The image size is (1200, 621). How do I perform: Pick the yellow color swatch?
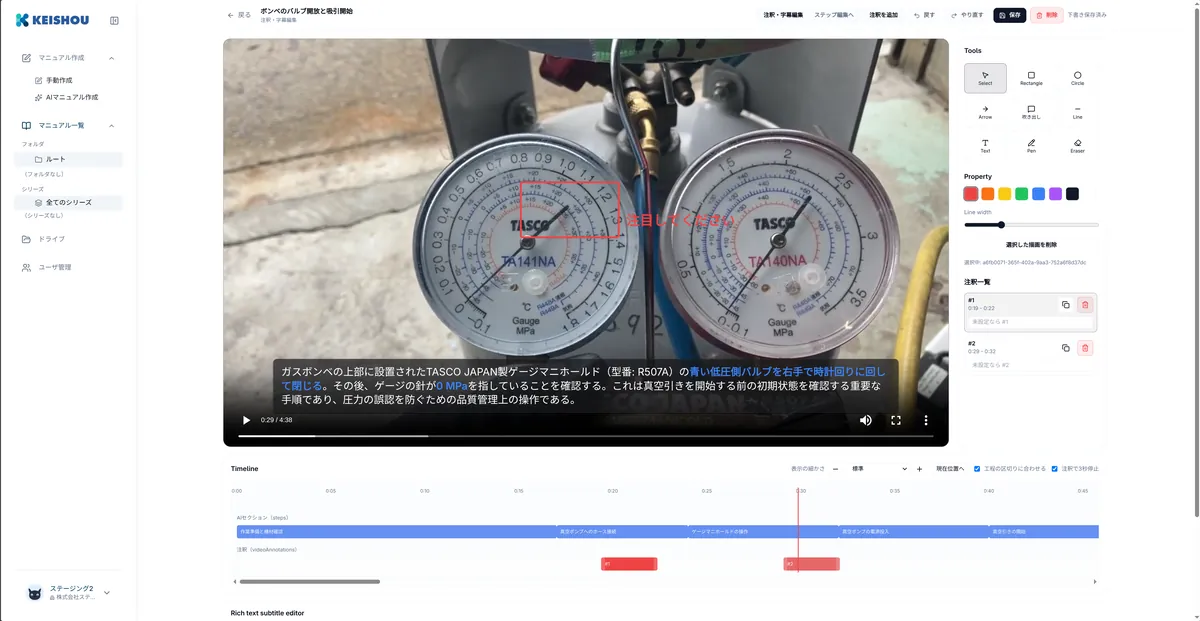tap(1005, 194)
